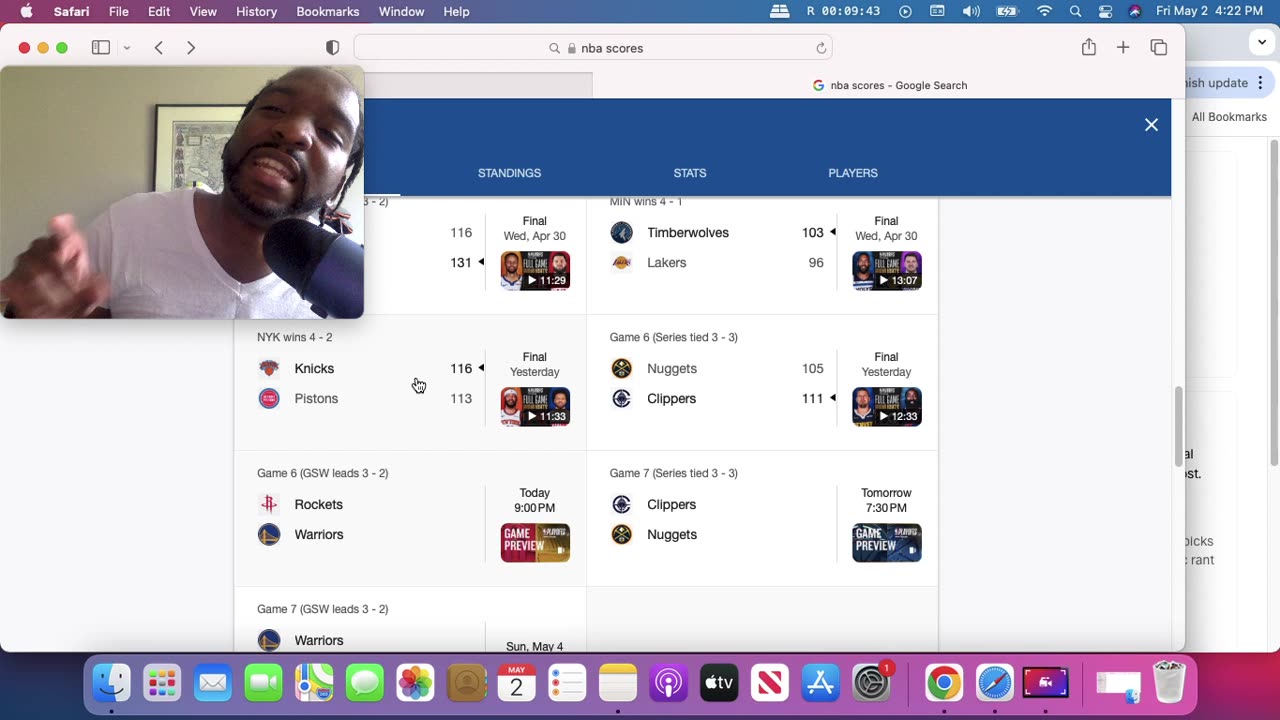Screen dimensions: 1280x720
Task: Open Safari privacy shield report
Action: point(333,48)
